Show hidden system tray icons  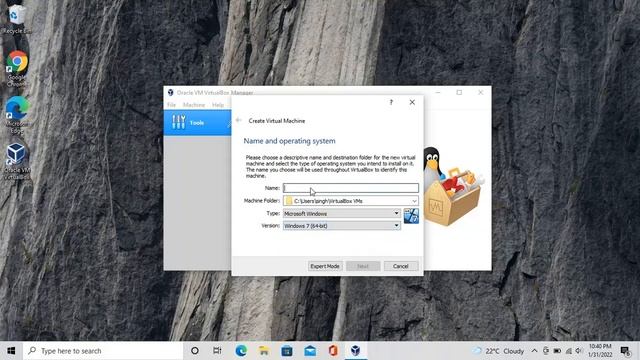tap(534, 351)
